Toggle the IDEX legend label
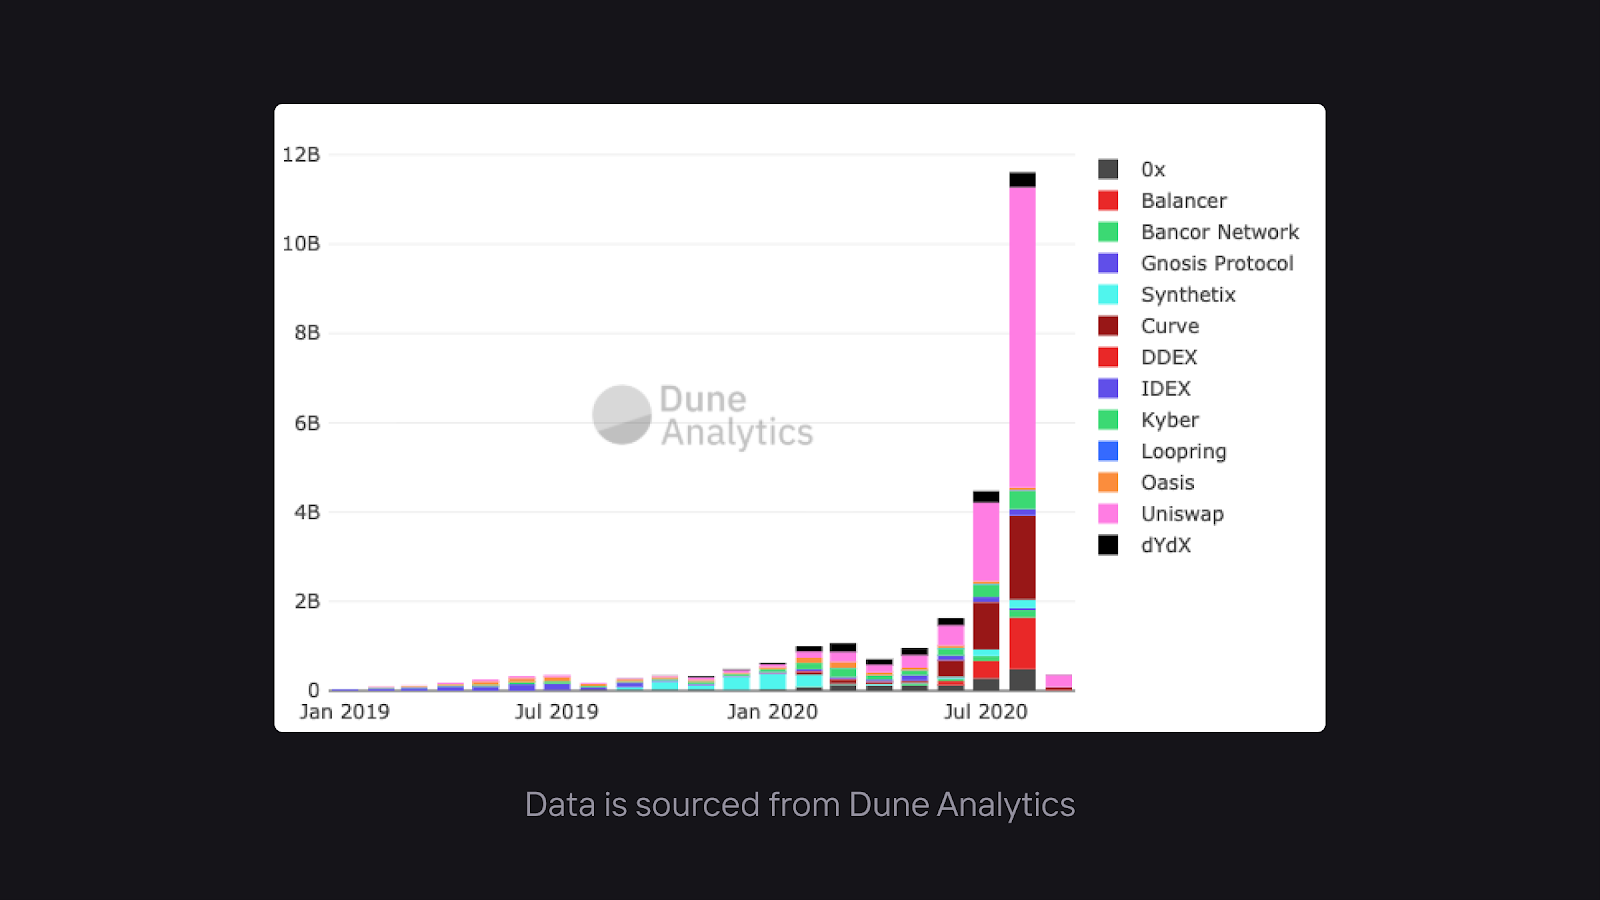Viewport: 1600px width, 900px height. click(x=1166, y=388)
